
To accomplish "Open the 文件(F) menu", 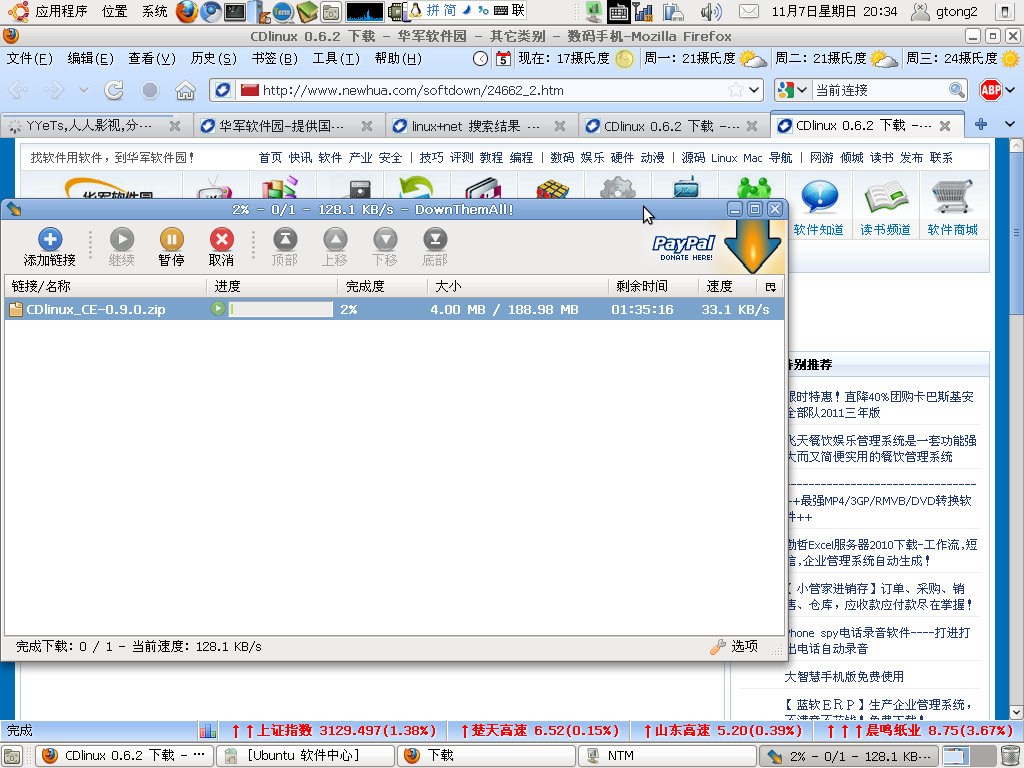I will coord(29,59).
